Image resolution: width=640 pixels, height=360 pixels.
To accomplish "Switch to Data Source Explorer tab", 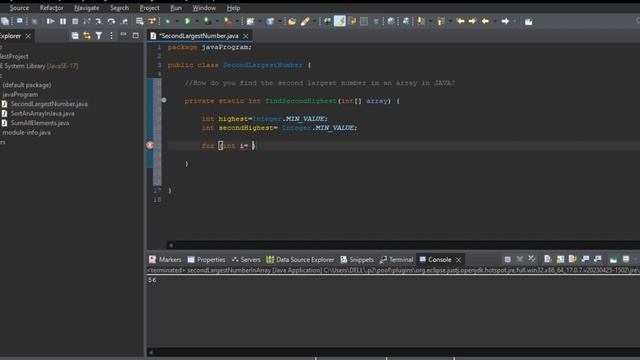I will point(300,260).
